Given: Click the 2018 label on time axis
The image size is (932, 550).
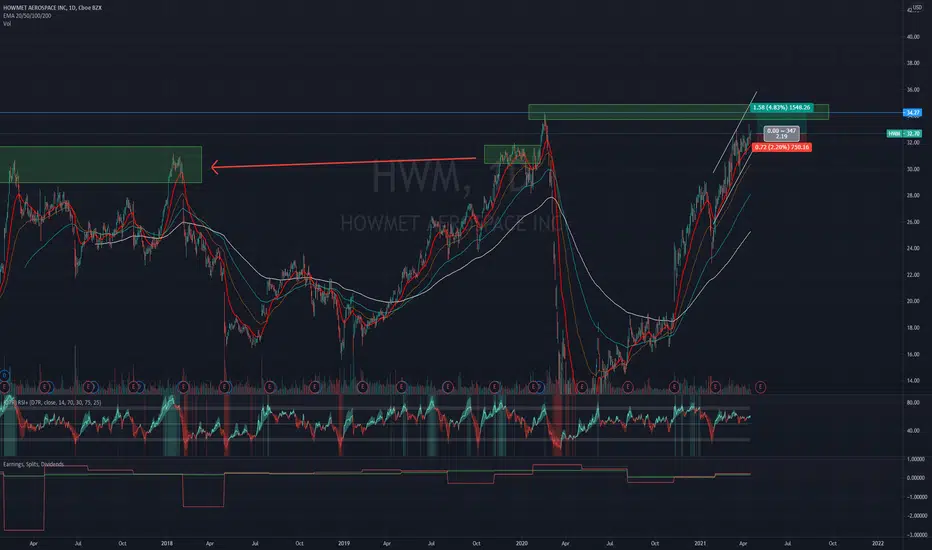Looking at the screenshot, I should coord(167,543).
